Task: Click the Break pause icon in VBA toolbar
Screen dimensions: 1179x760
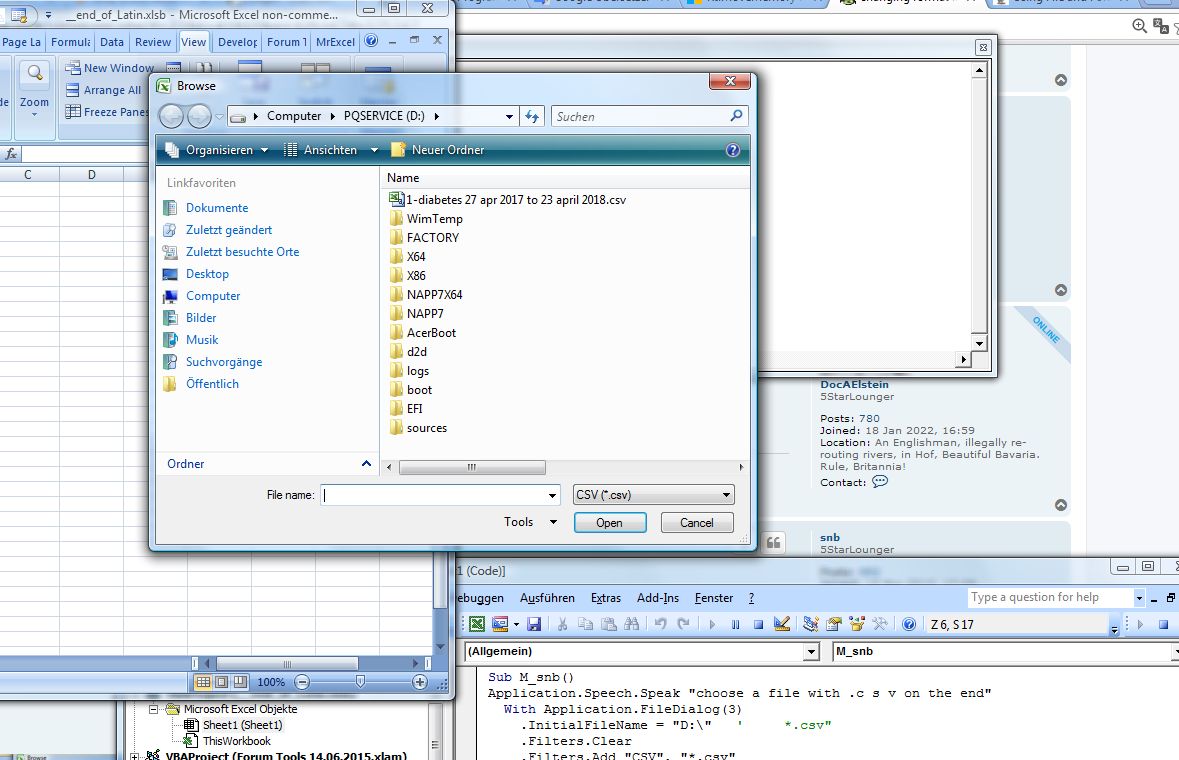Action: [x=735, y=624]
